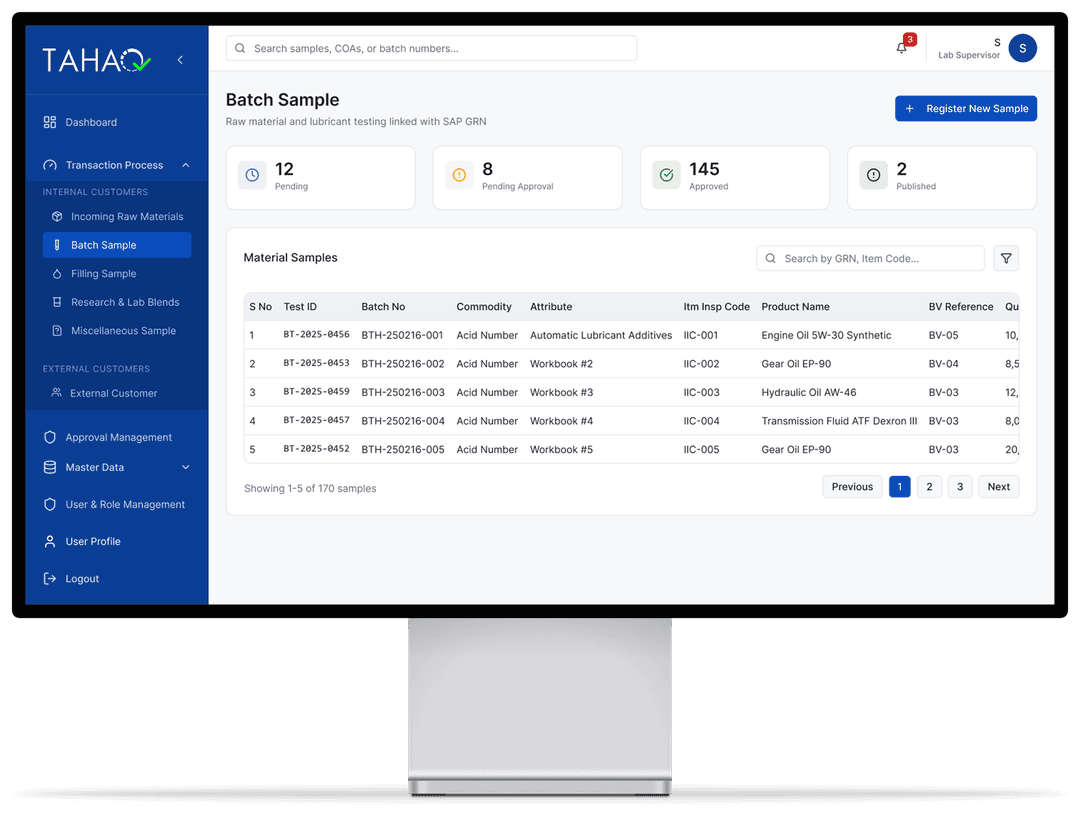Click the Incoming Raw Materials box icon
Image resolution: width=1080 pixels, height=815 pixels.
point(57,216)
